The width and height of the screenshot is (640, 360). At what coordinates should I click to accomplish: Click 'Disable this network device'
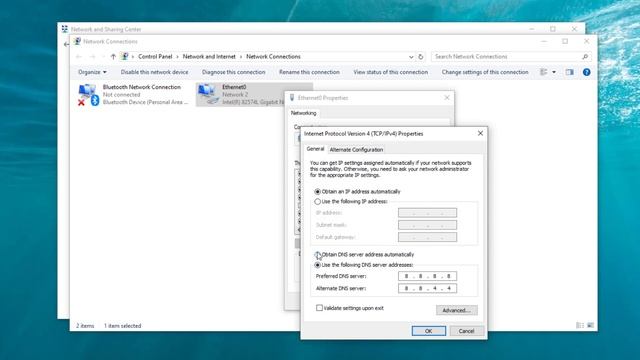[154, 72]
